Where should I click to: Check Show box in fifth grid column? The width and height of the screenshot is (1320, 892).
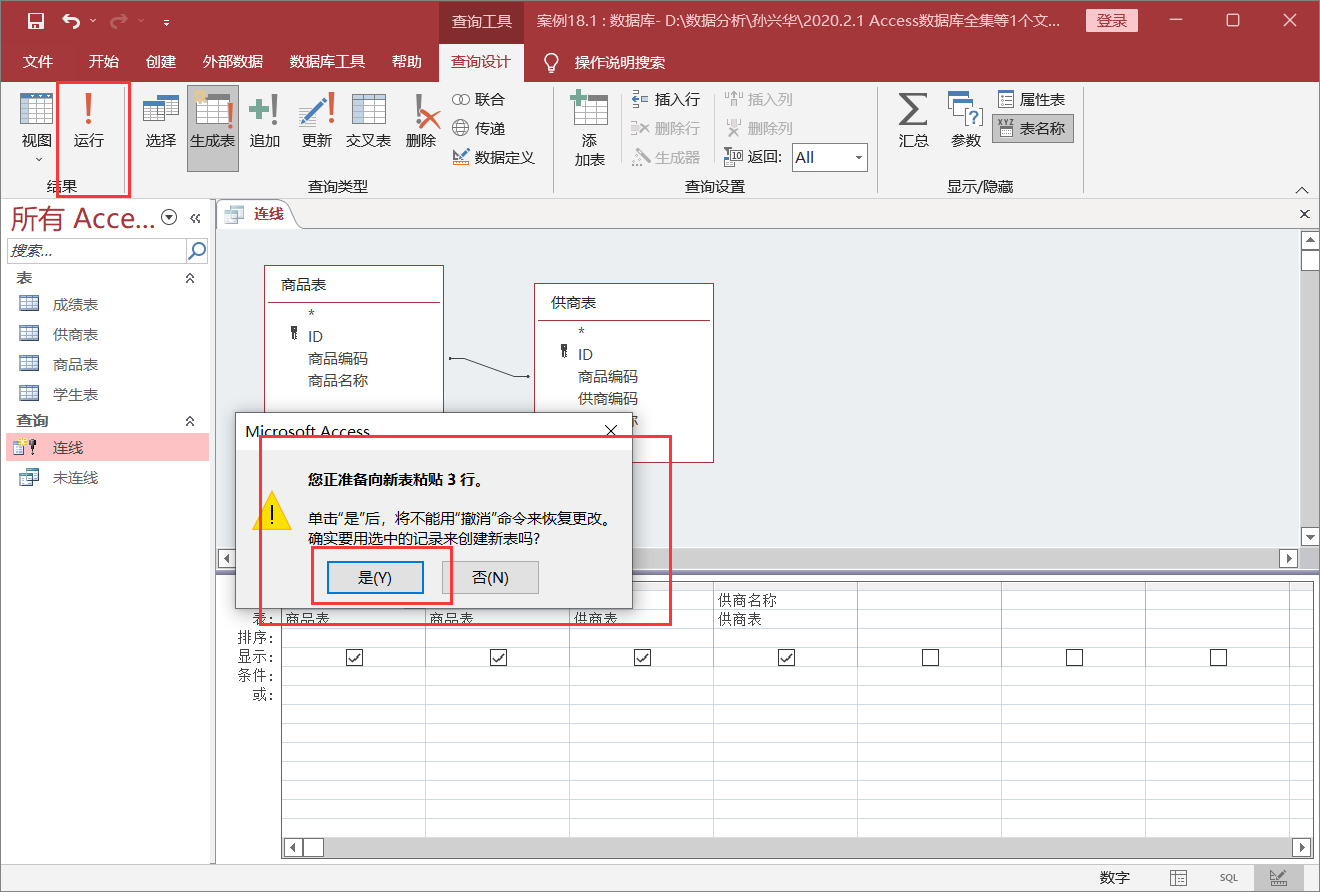click(930, 657)
